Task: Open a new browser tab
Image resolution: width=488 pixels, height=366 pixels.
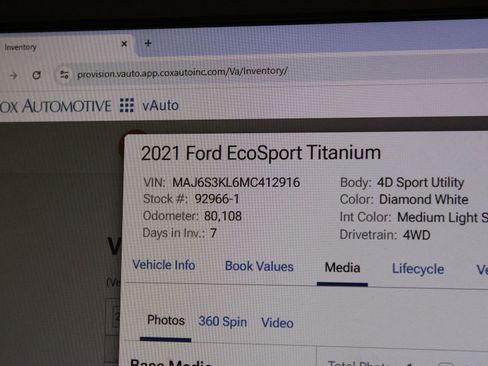Action: click(x=148, y=43)
